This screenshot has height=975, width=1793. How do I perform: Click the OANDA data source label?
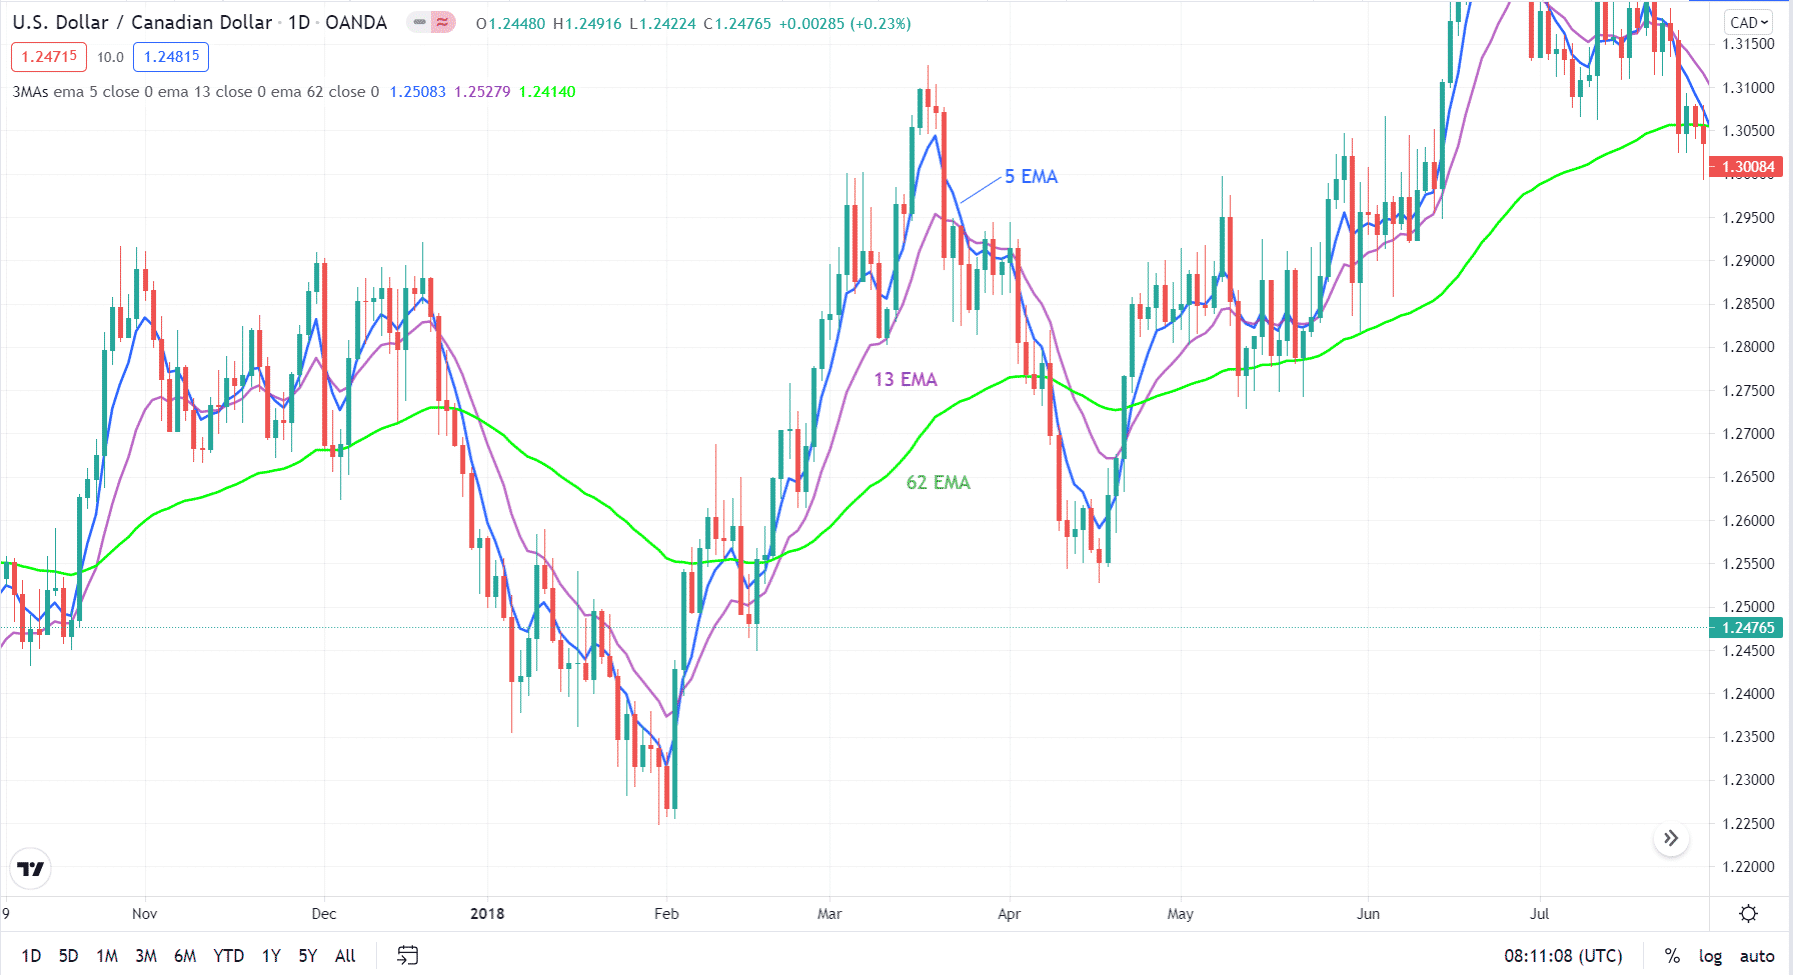pos(356,22)
